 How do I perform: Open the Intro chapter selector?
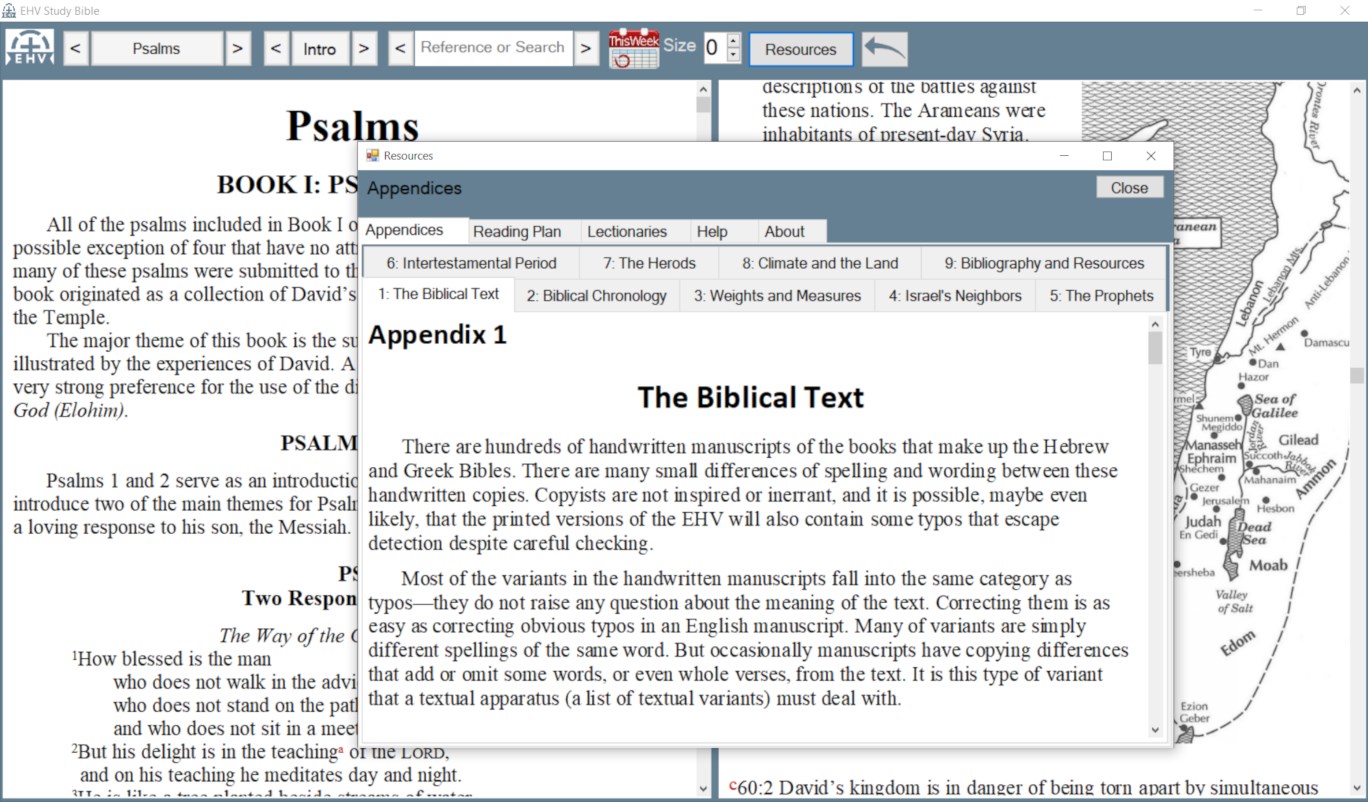point(320,47)
